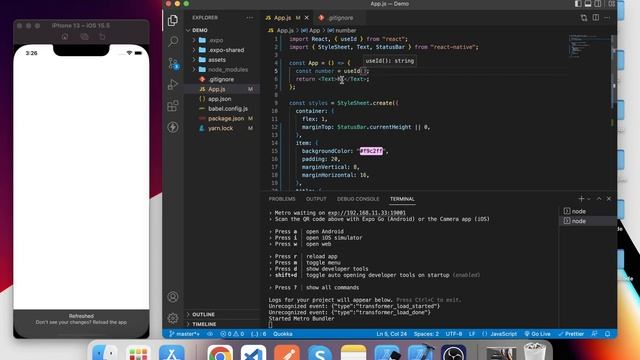640x360 pixels.
Task: Click the simulator screenshot icon
Action: pyautogui.click(x=84, y=37)
